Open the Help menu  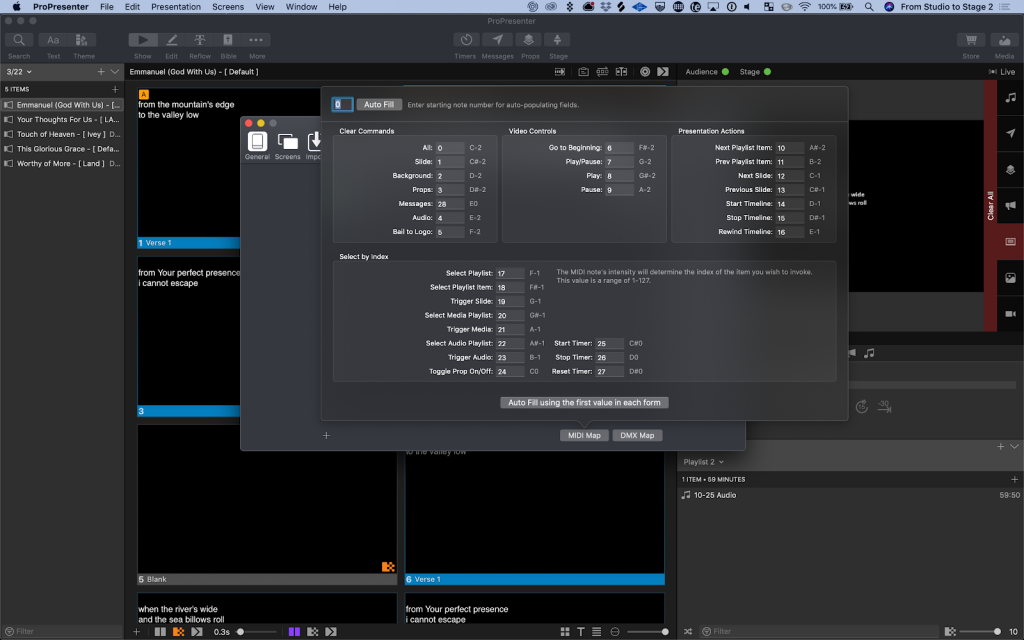(x=337, y=7)
